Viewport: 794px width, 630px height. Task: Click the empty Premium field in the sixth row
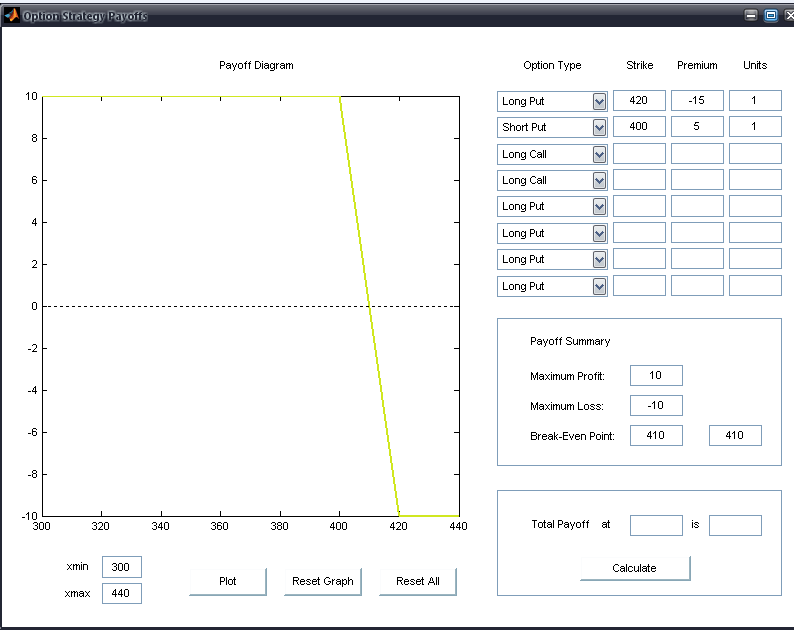click(697, 232)
